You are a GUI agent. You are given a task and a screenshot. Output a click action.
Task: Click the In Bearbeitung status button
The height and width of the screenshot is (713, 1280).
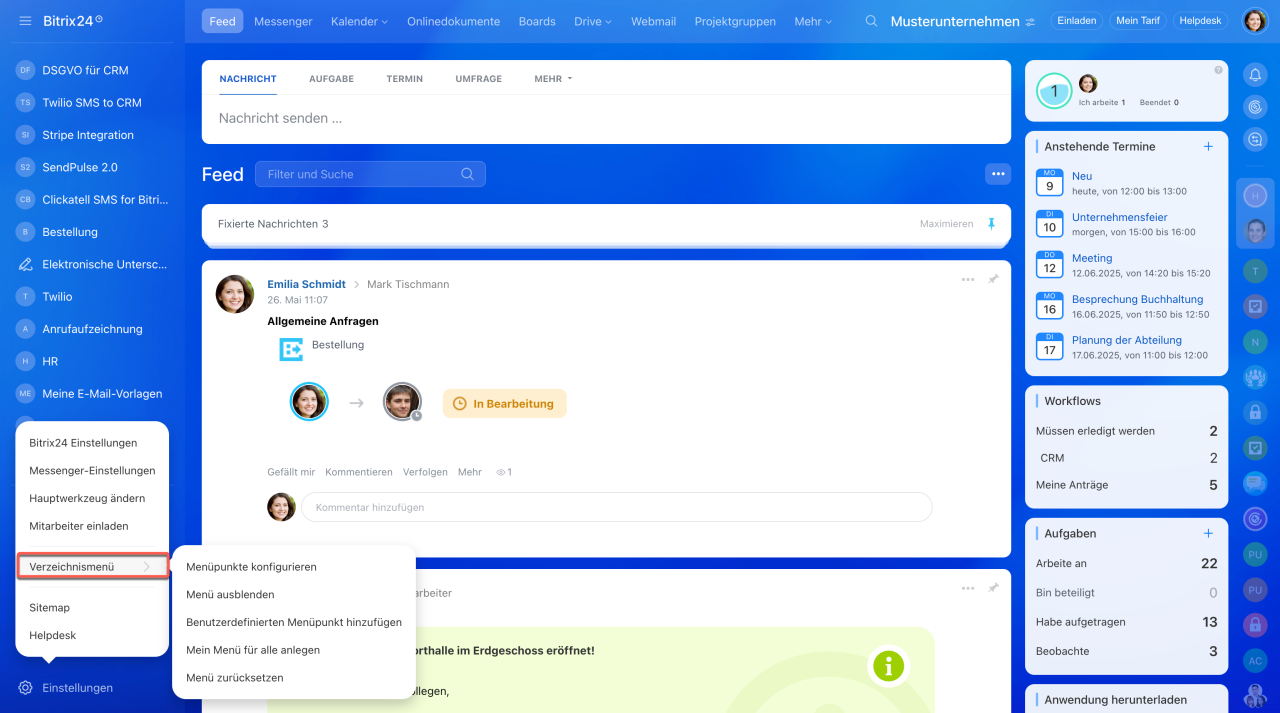(x=505, y=403)
